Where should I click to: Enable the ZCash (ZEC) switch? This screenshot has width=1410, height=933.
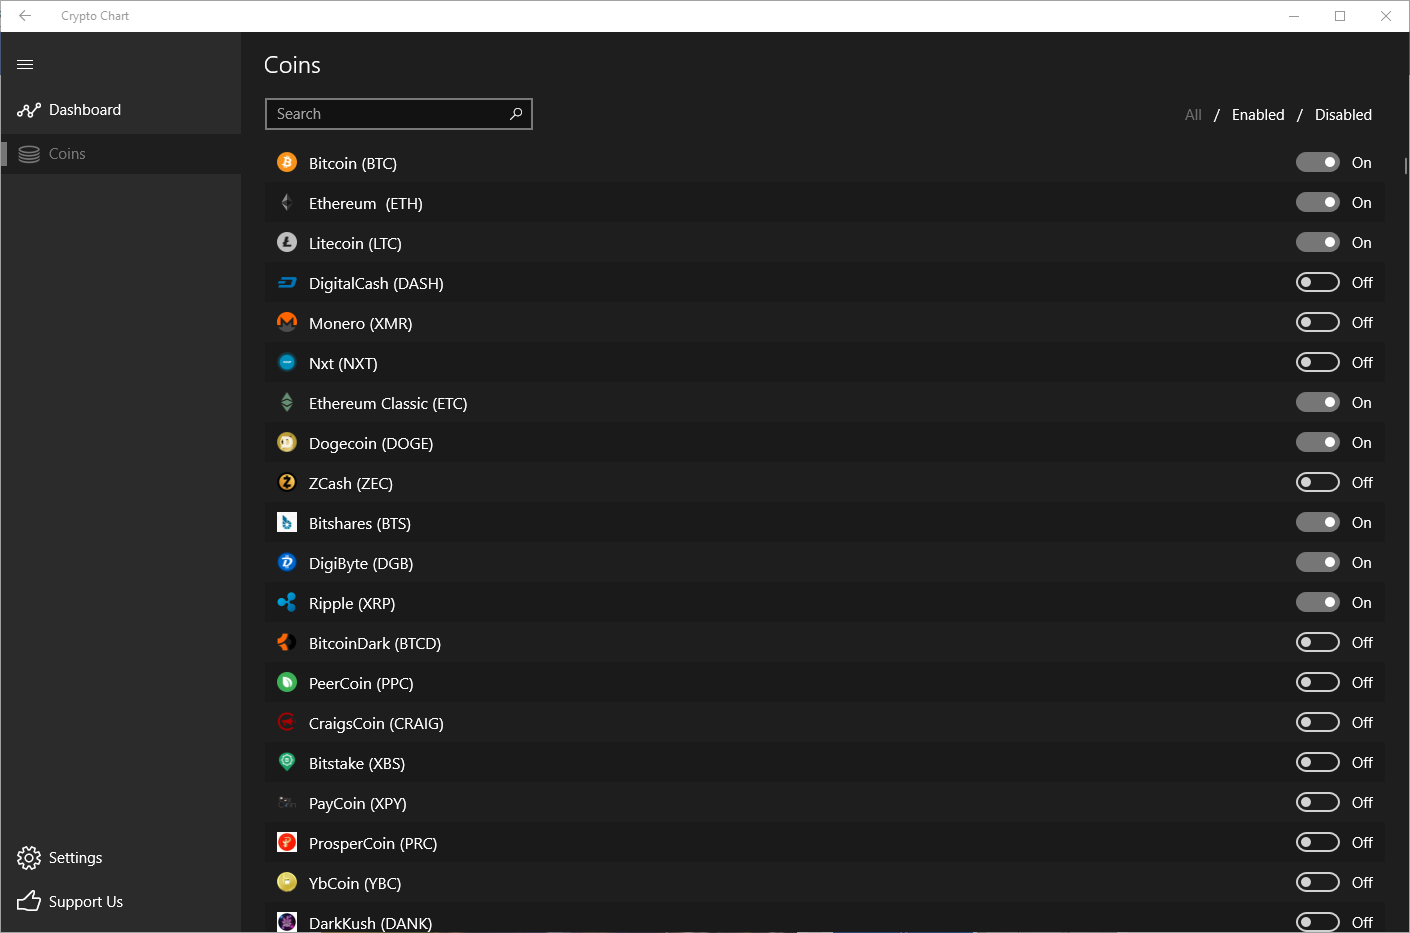pos(1318,482)
